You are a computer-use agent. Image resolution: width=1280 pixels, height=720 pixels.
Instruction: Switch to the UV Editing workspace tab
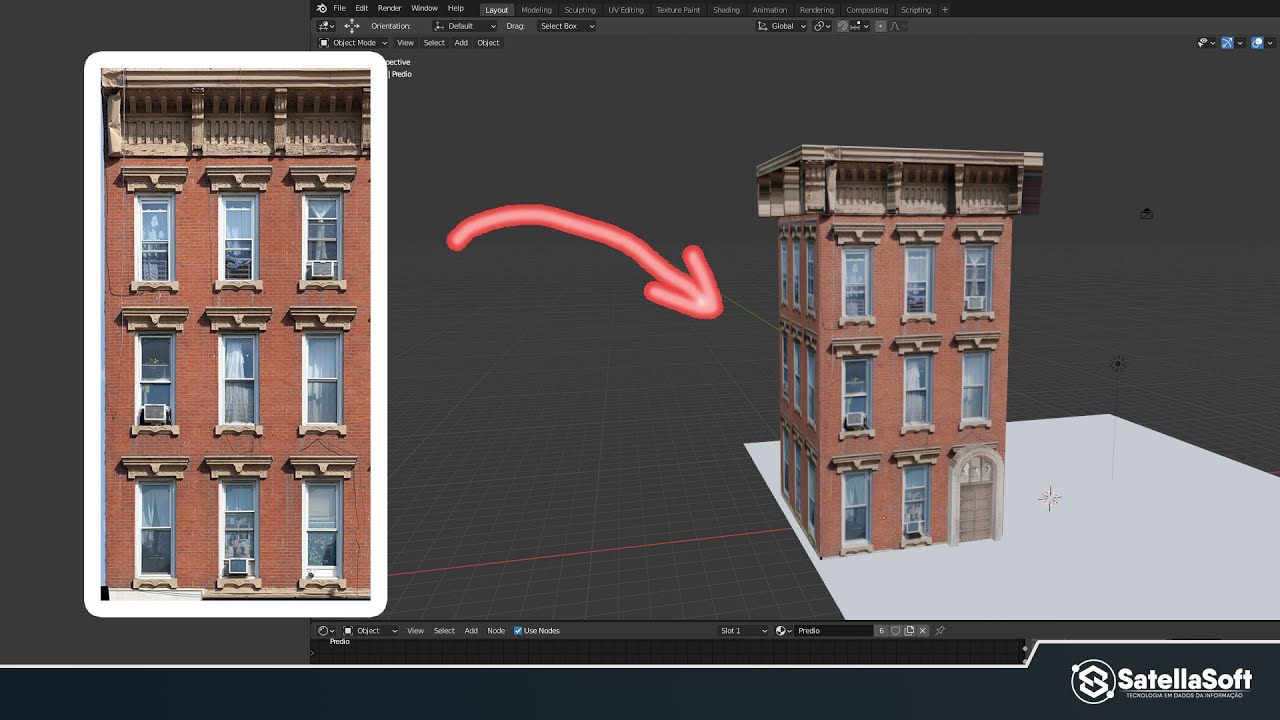pyautogui.click(x=626, y=10)
